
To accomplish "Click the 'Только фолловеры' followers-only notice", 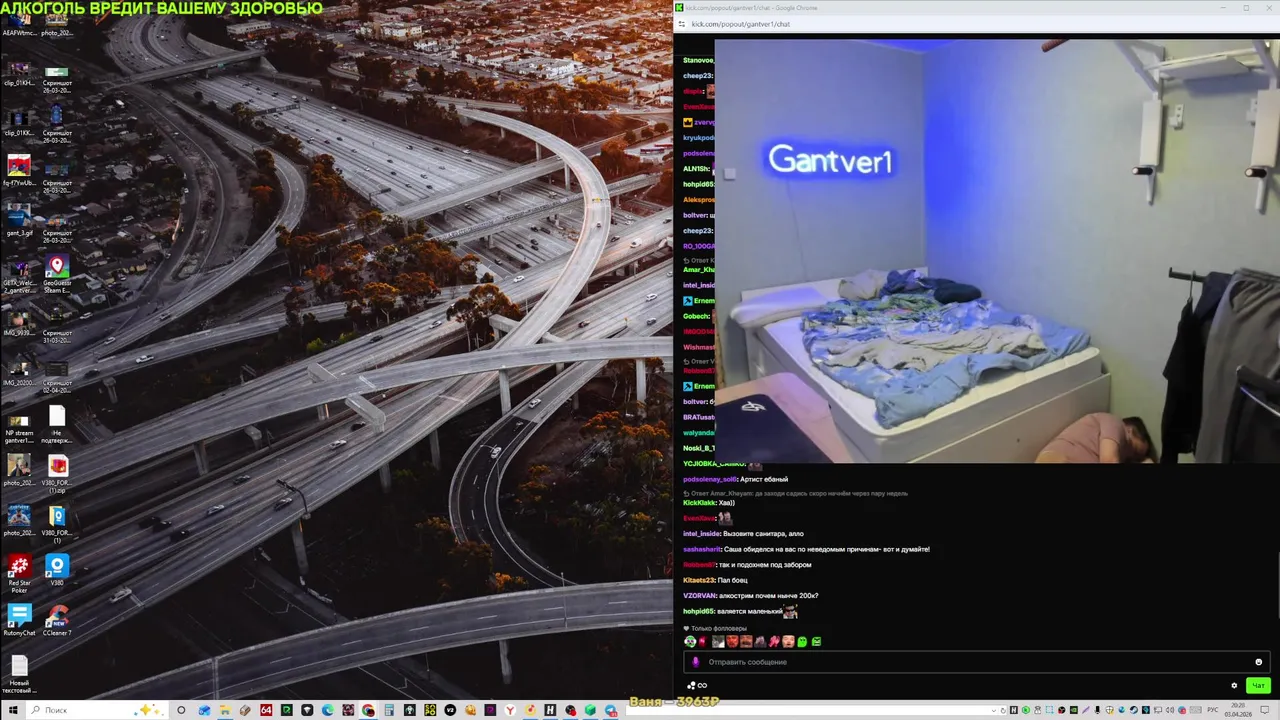I will click(x=719, y=628).
